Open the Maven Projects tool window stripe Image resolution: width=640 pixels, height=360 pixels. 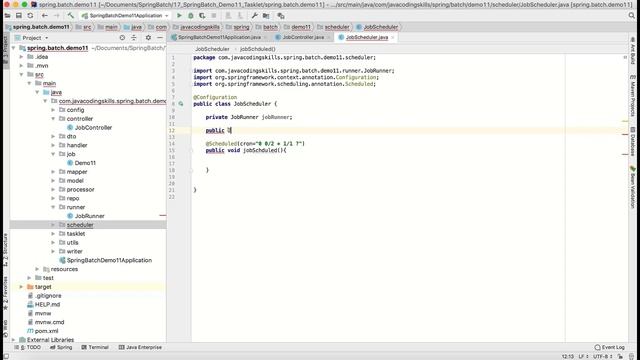633,96
